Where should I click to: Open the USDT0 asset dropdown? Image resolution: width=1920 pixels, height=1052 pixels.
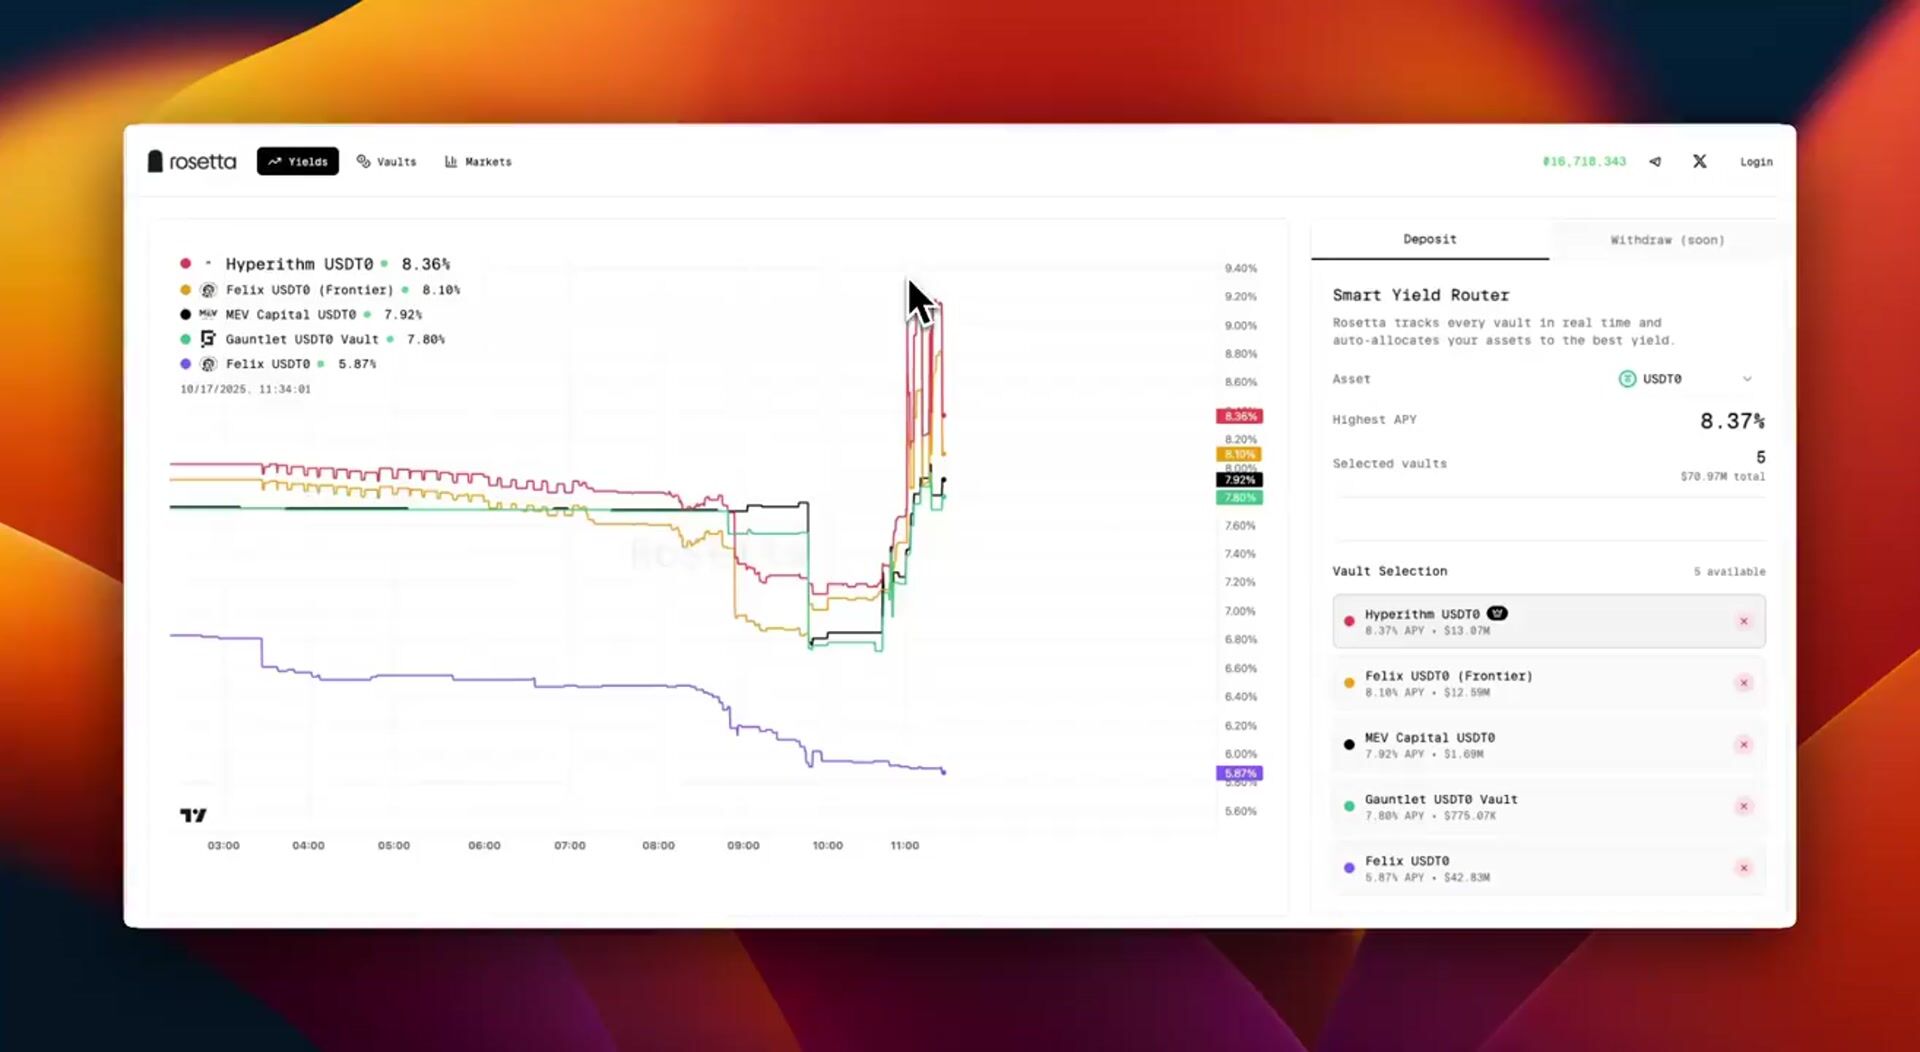(1686, 379)
